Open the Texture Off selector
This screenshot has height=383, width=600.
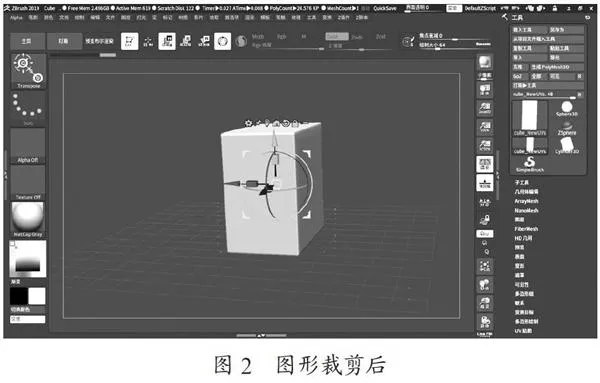[x=28, y=183]
